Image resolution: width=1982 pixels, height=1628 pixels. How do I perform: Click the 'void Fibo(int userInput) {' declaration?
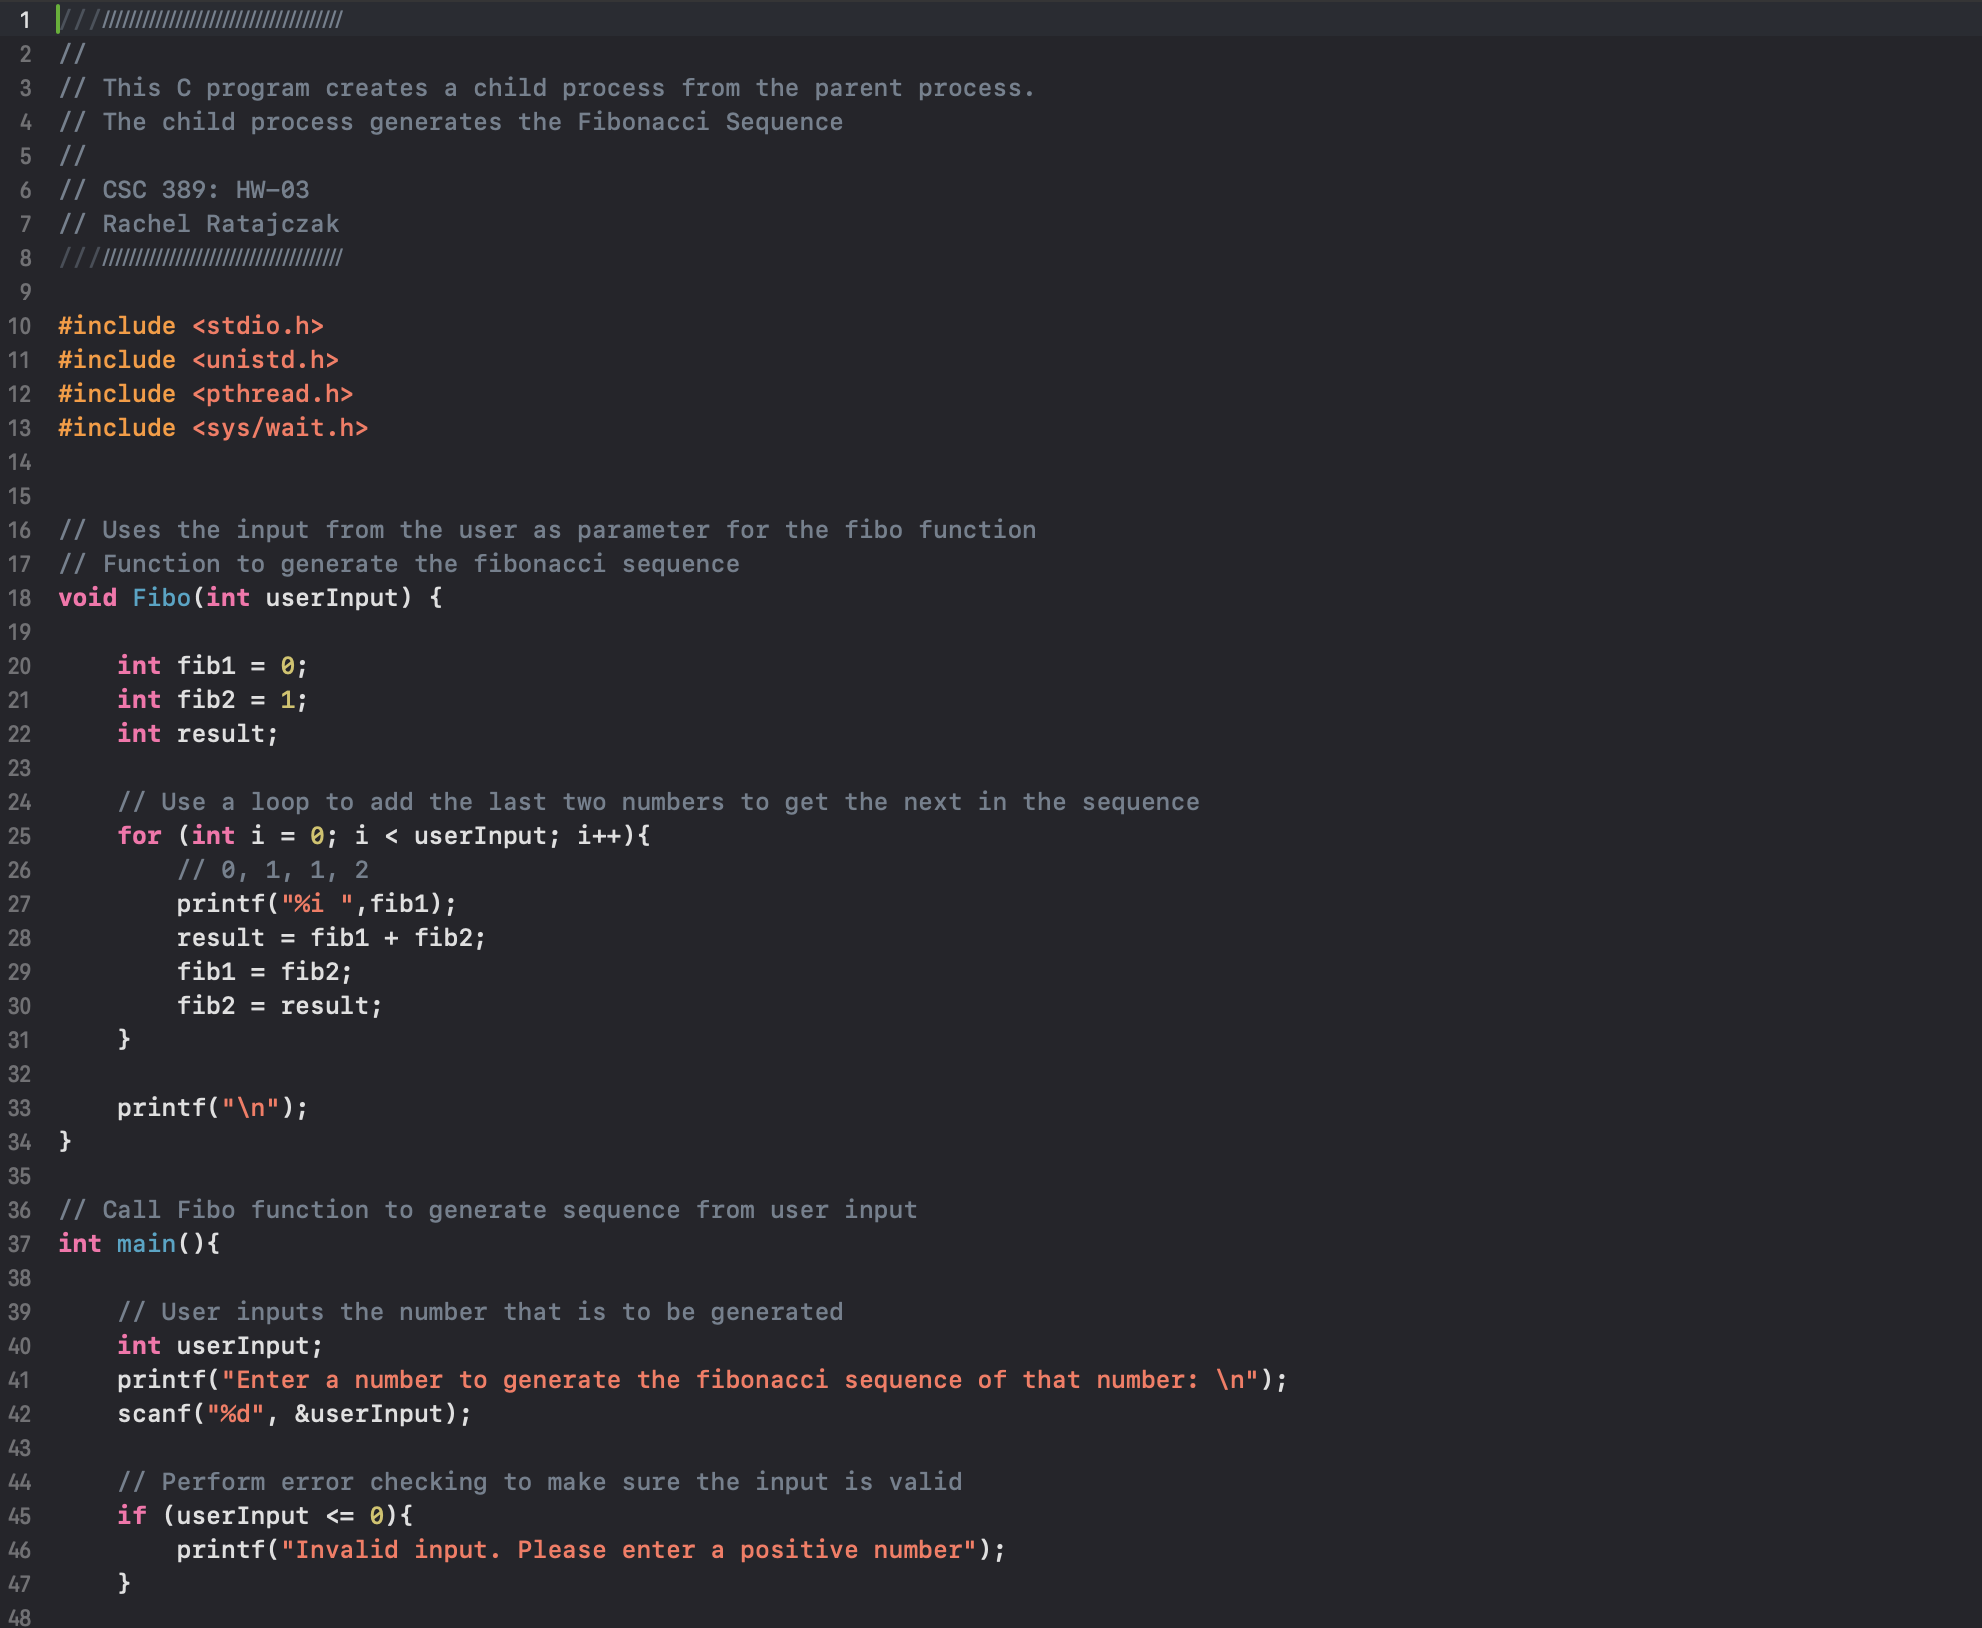point(250,598)
